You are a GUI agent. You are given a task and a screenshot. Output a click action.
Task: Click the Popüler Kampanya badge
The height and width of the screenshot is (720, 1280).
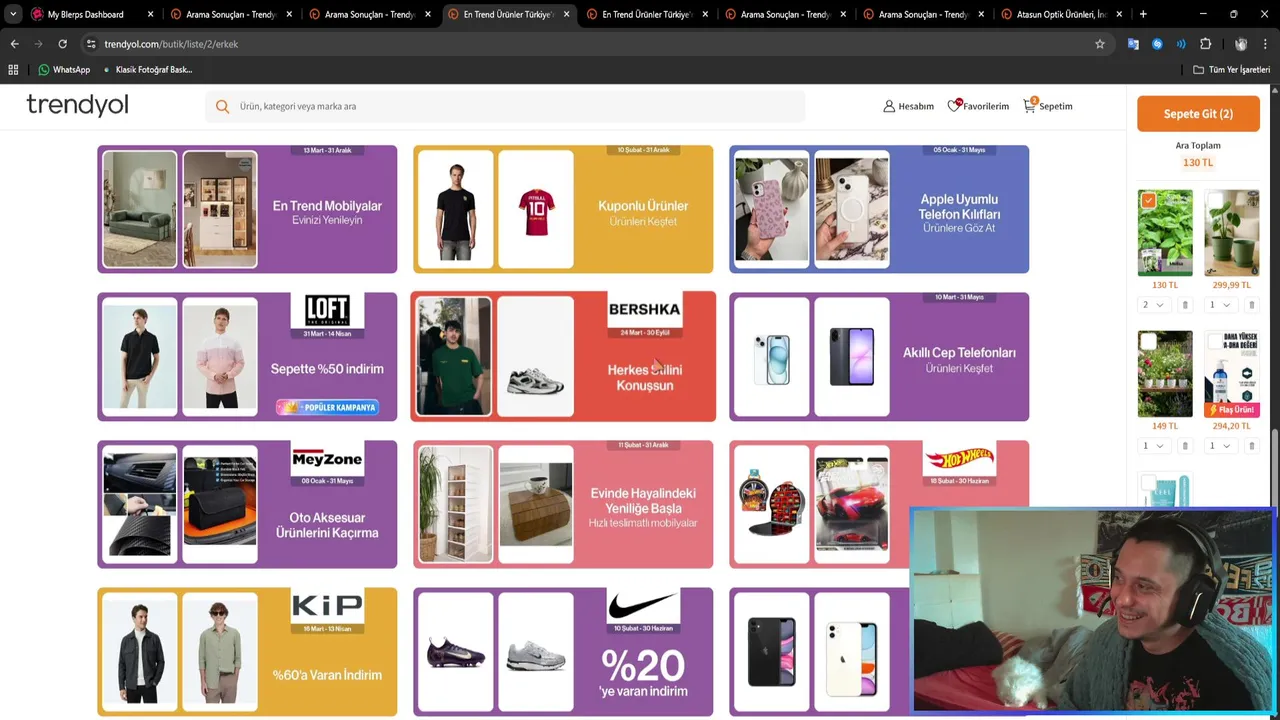pos(328,407)
